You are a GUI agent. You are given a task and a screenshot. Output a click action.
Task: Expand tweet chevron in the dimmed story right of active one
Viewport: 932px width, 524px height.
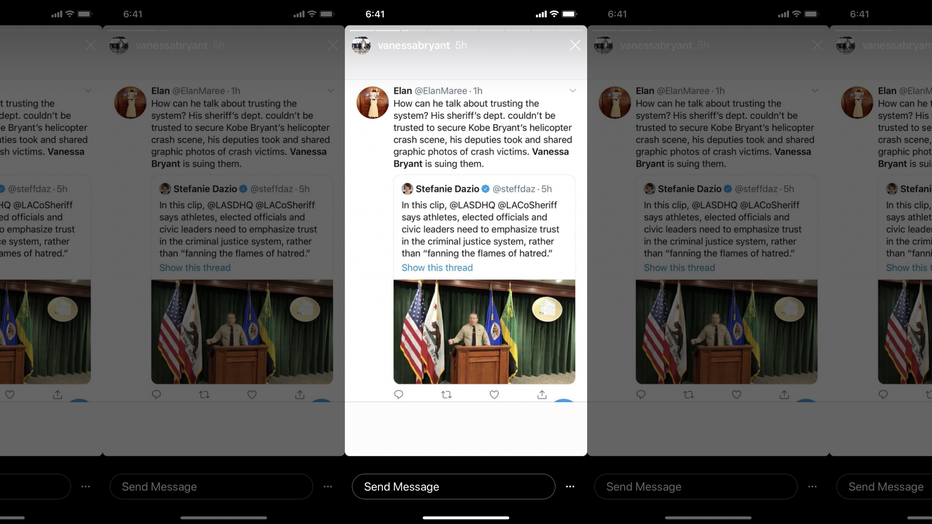[815, 91]
